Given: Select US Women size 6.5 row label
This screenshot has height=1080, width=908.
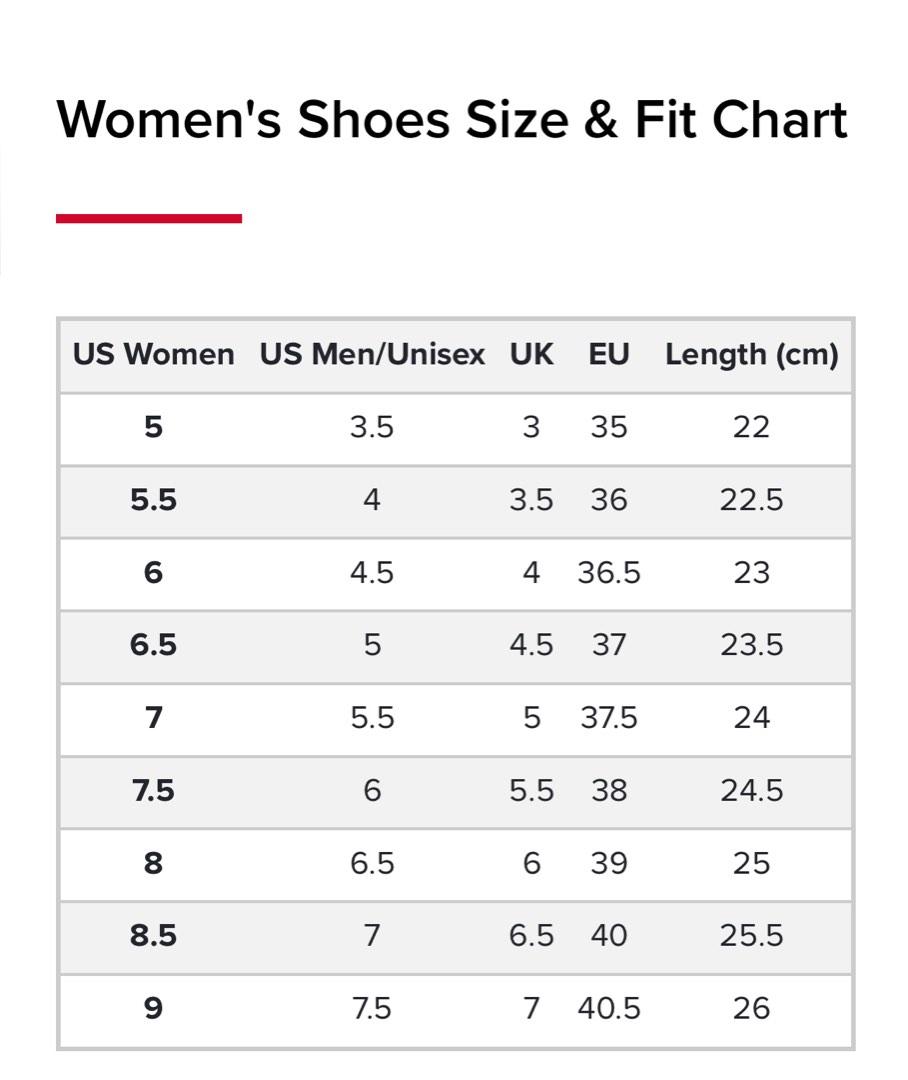Looking at the screenshot, I should click(153, 645).
